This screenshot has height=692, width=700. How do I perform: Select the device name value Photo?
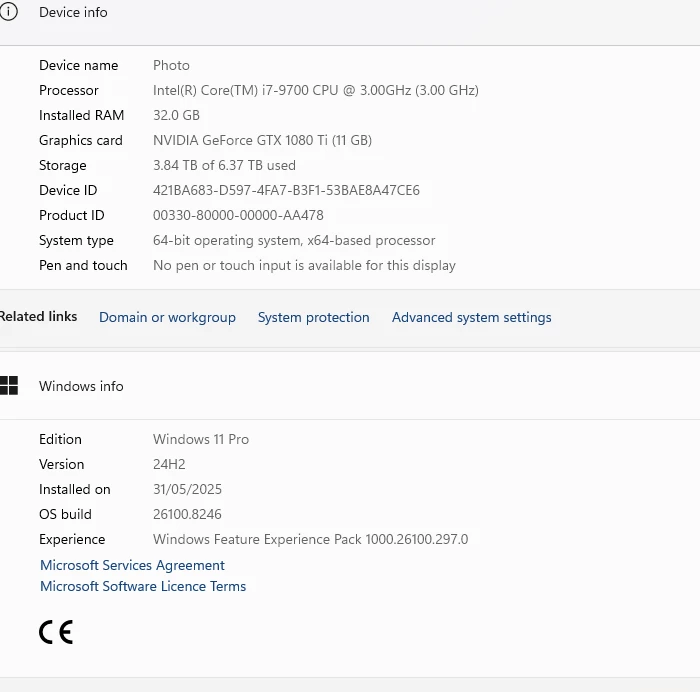[x=171, y=66]
